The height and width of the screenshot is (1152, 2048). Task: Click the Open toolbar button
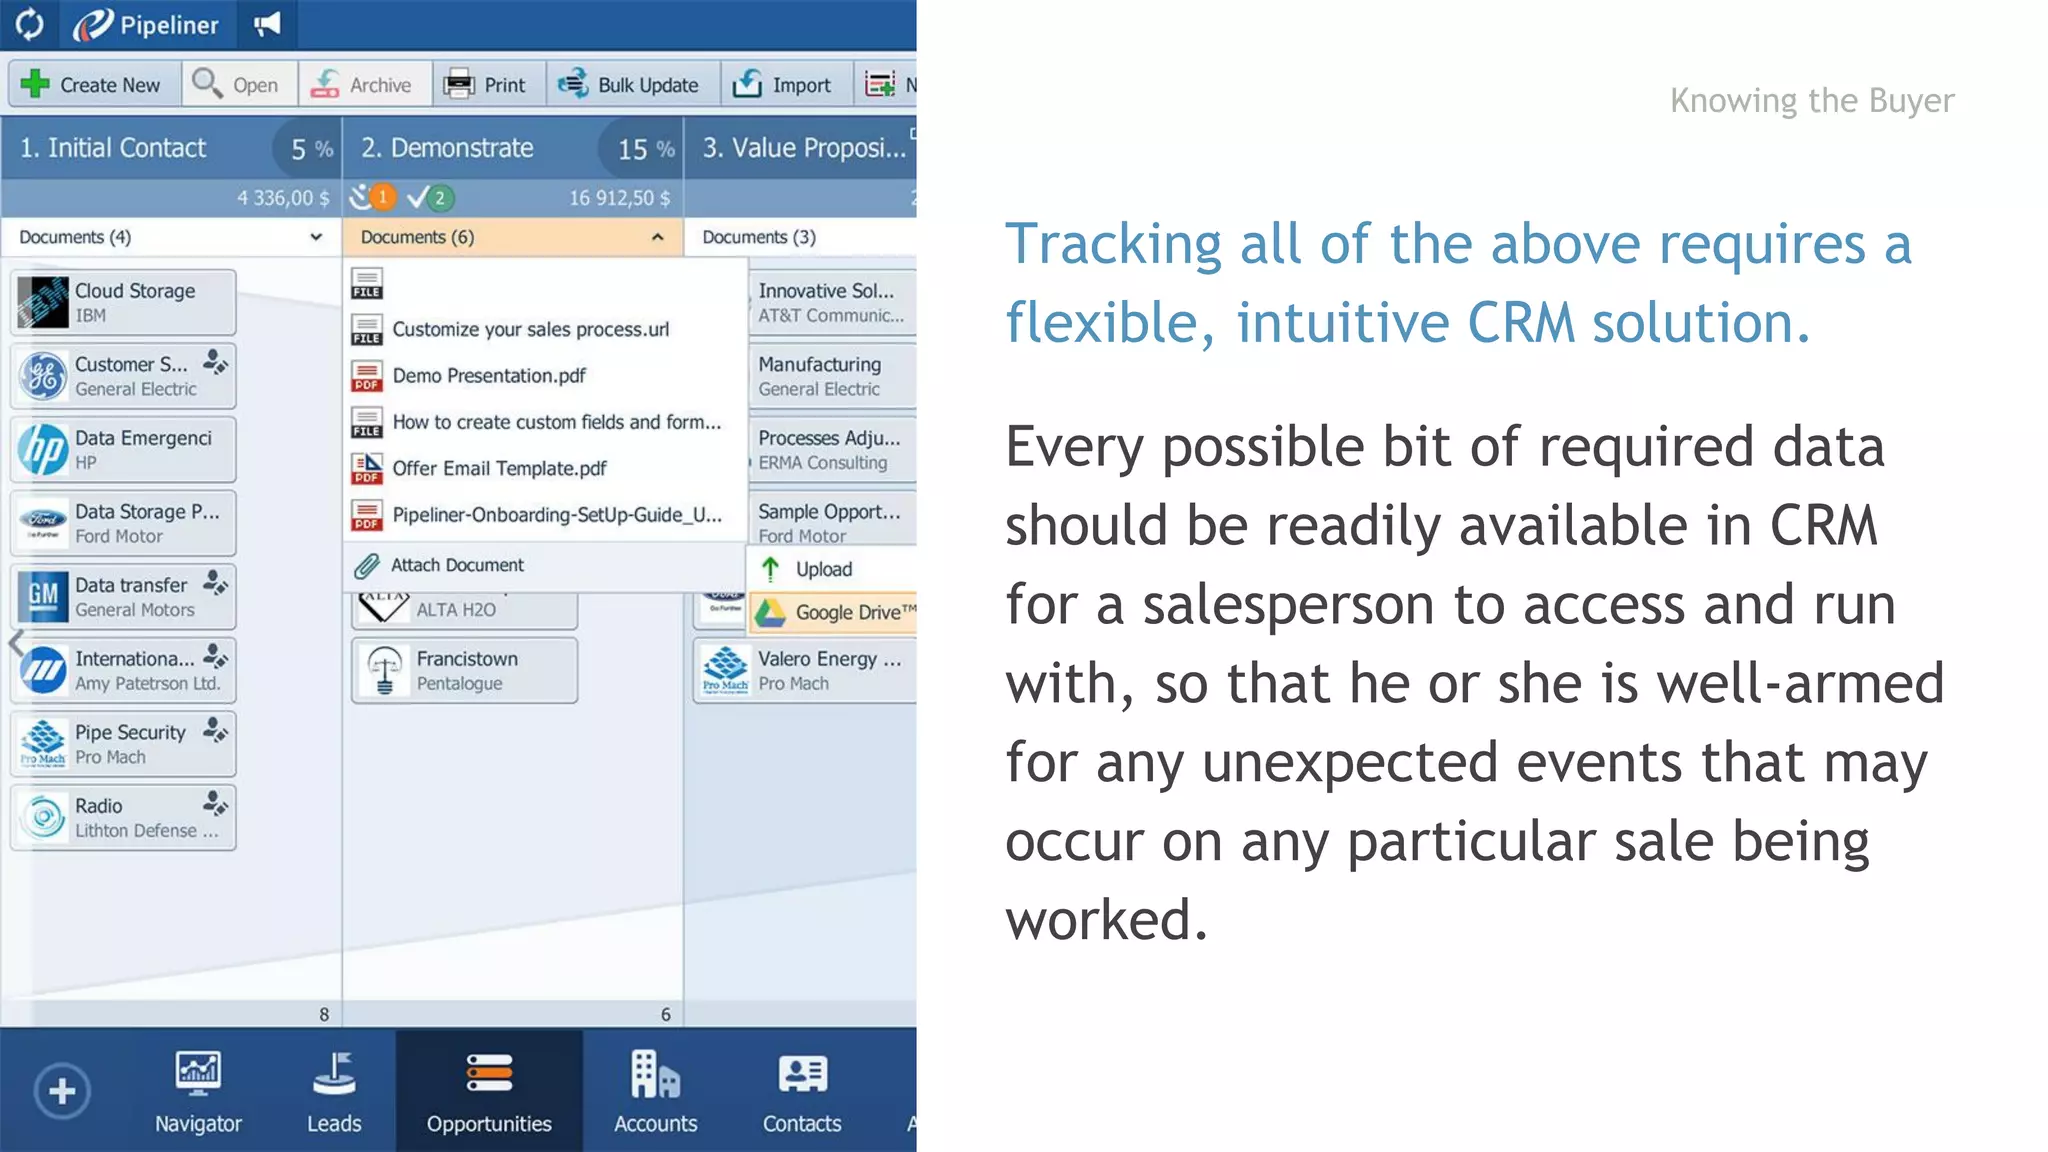point(238,85)
